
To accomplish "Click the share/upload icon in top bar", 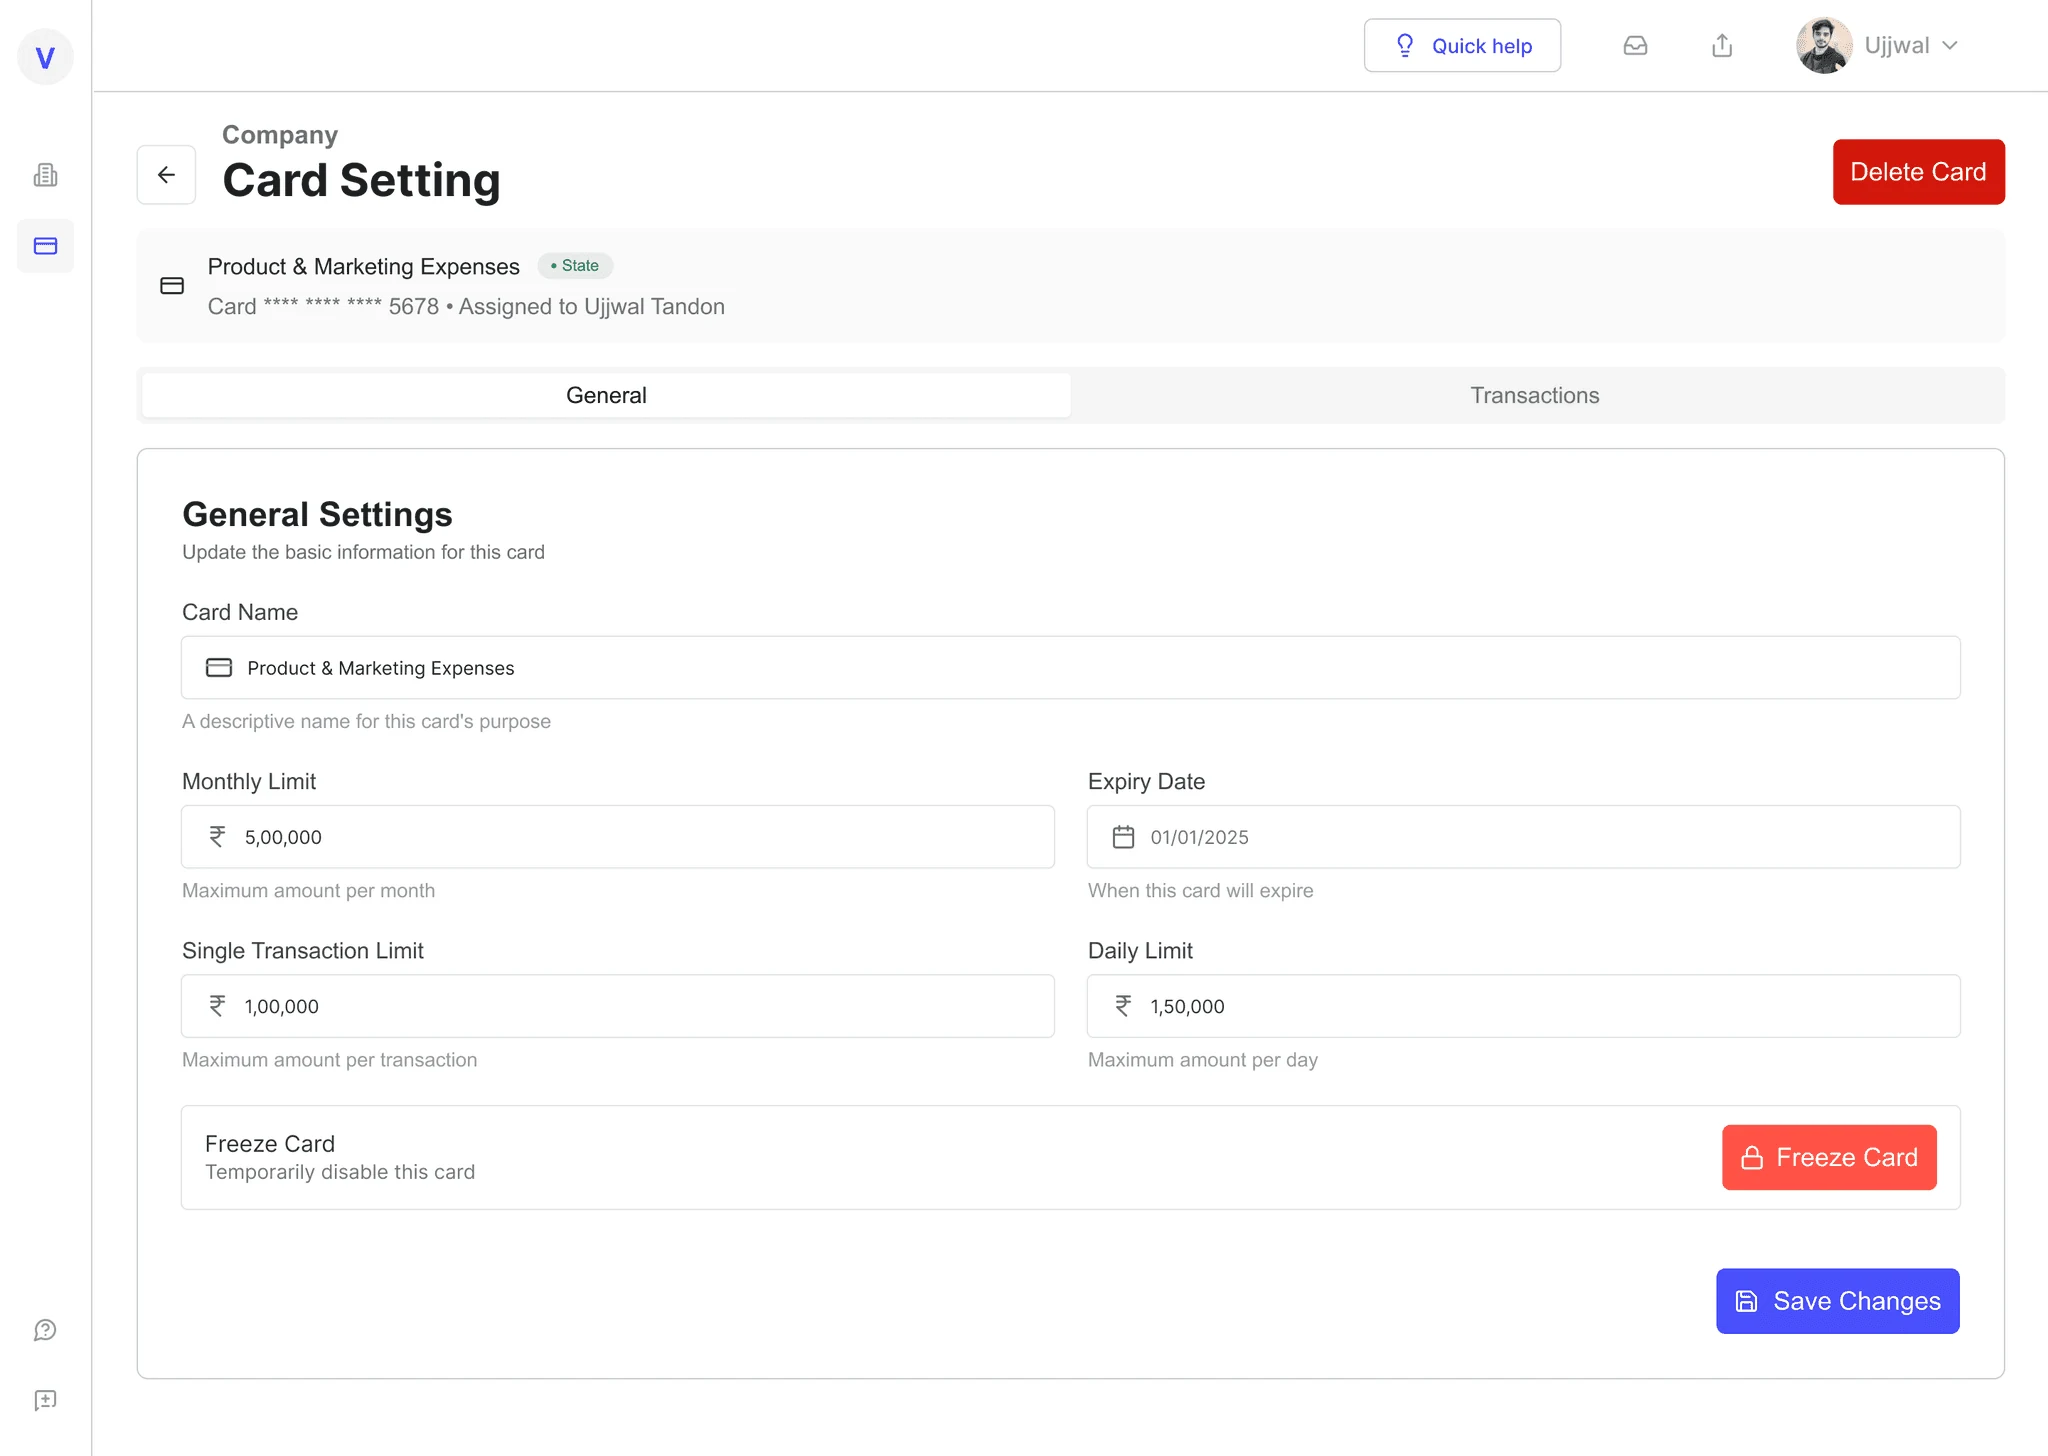I will (1722, 46).
